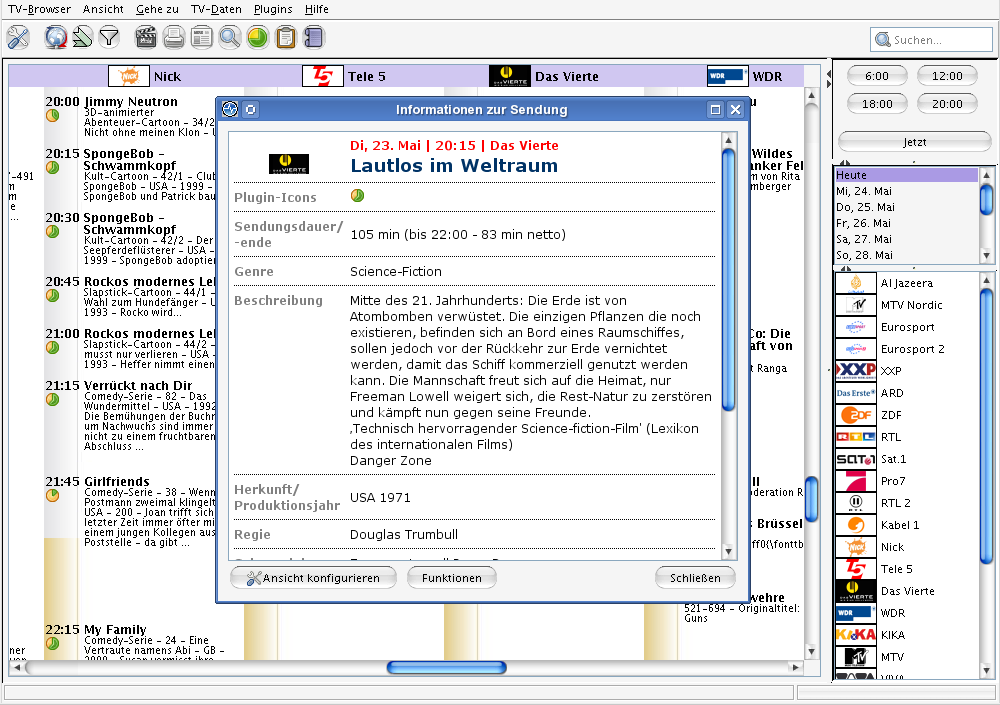Click the printer toolbar icon
The image size is (1000, 705).
pos(173,38)
